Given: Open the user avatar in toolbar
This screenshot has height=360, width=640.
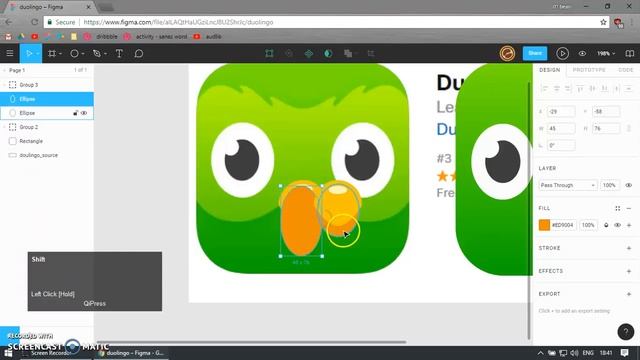Looking at the screenshot, I should 507,53.
